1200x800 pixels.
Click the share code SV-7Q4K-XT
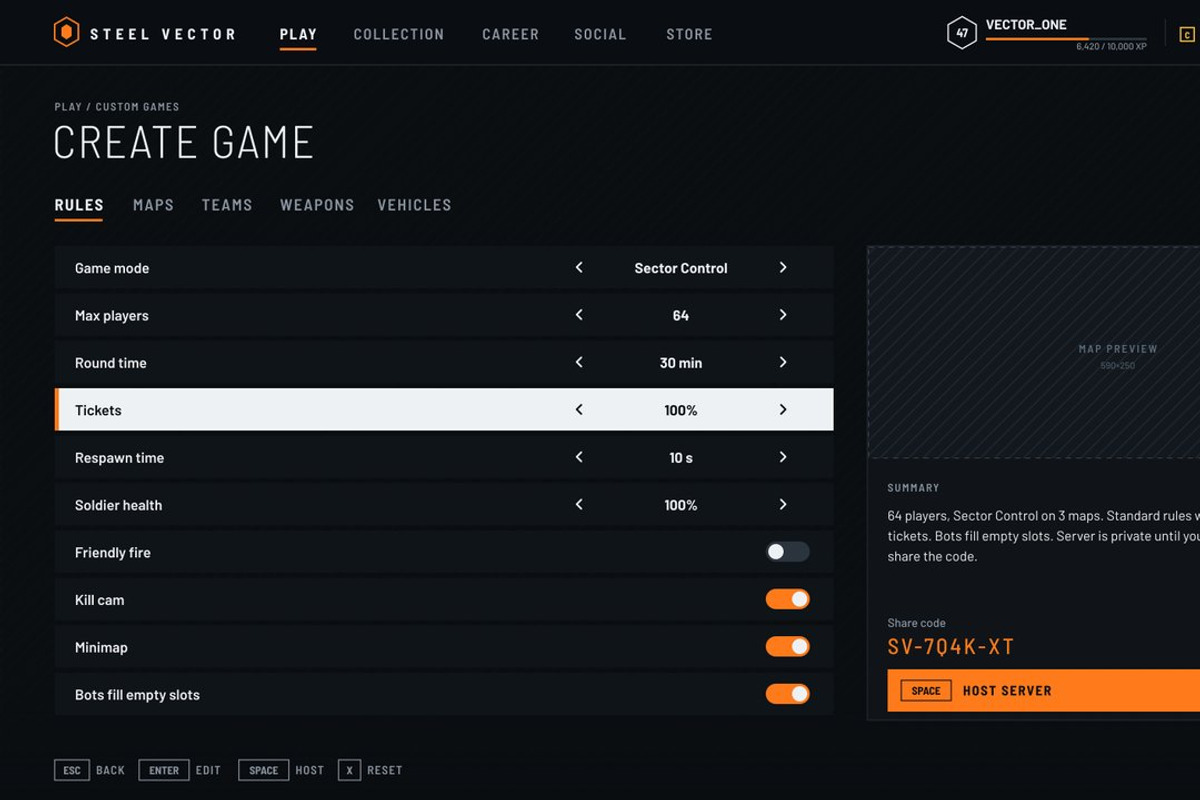951,647
